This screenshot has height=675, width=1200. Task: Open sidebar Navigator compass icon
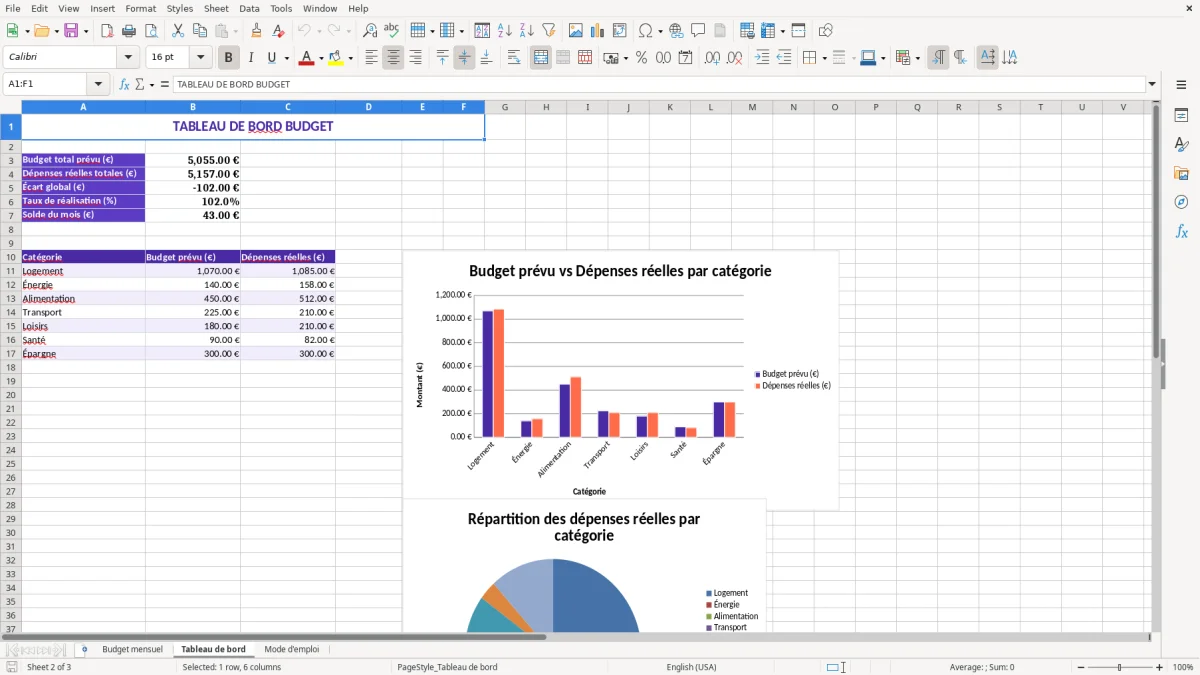click(1181, 203)
